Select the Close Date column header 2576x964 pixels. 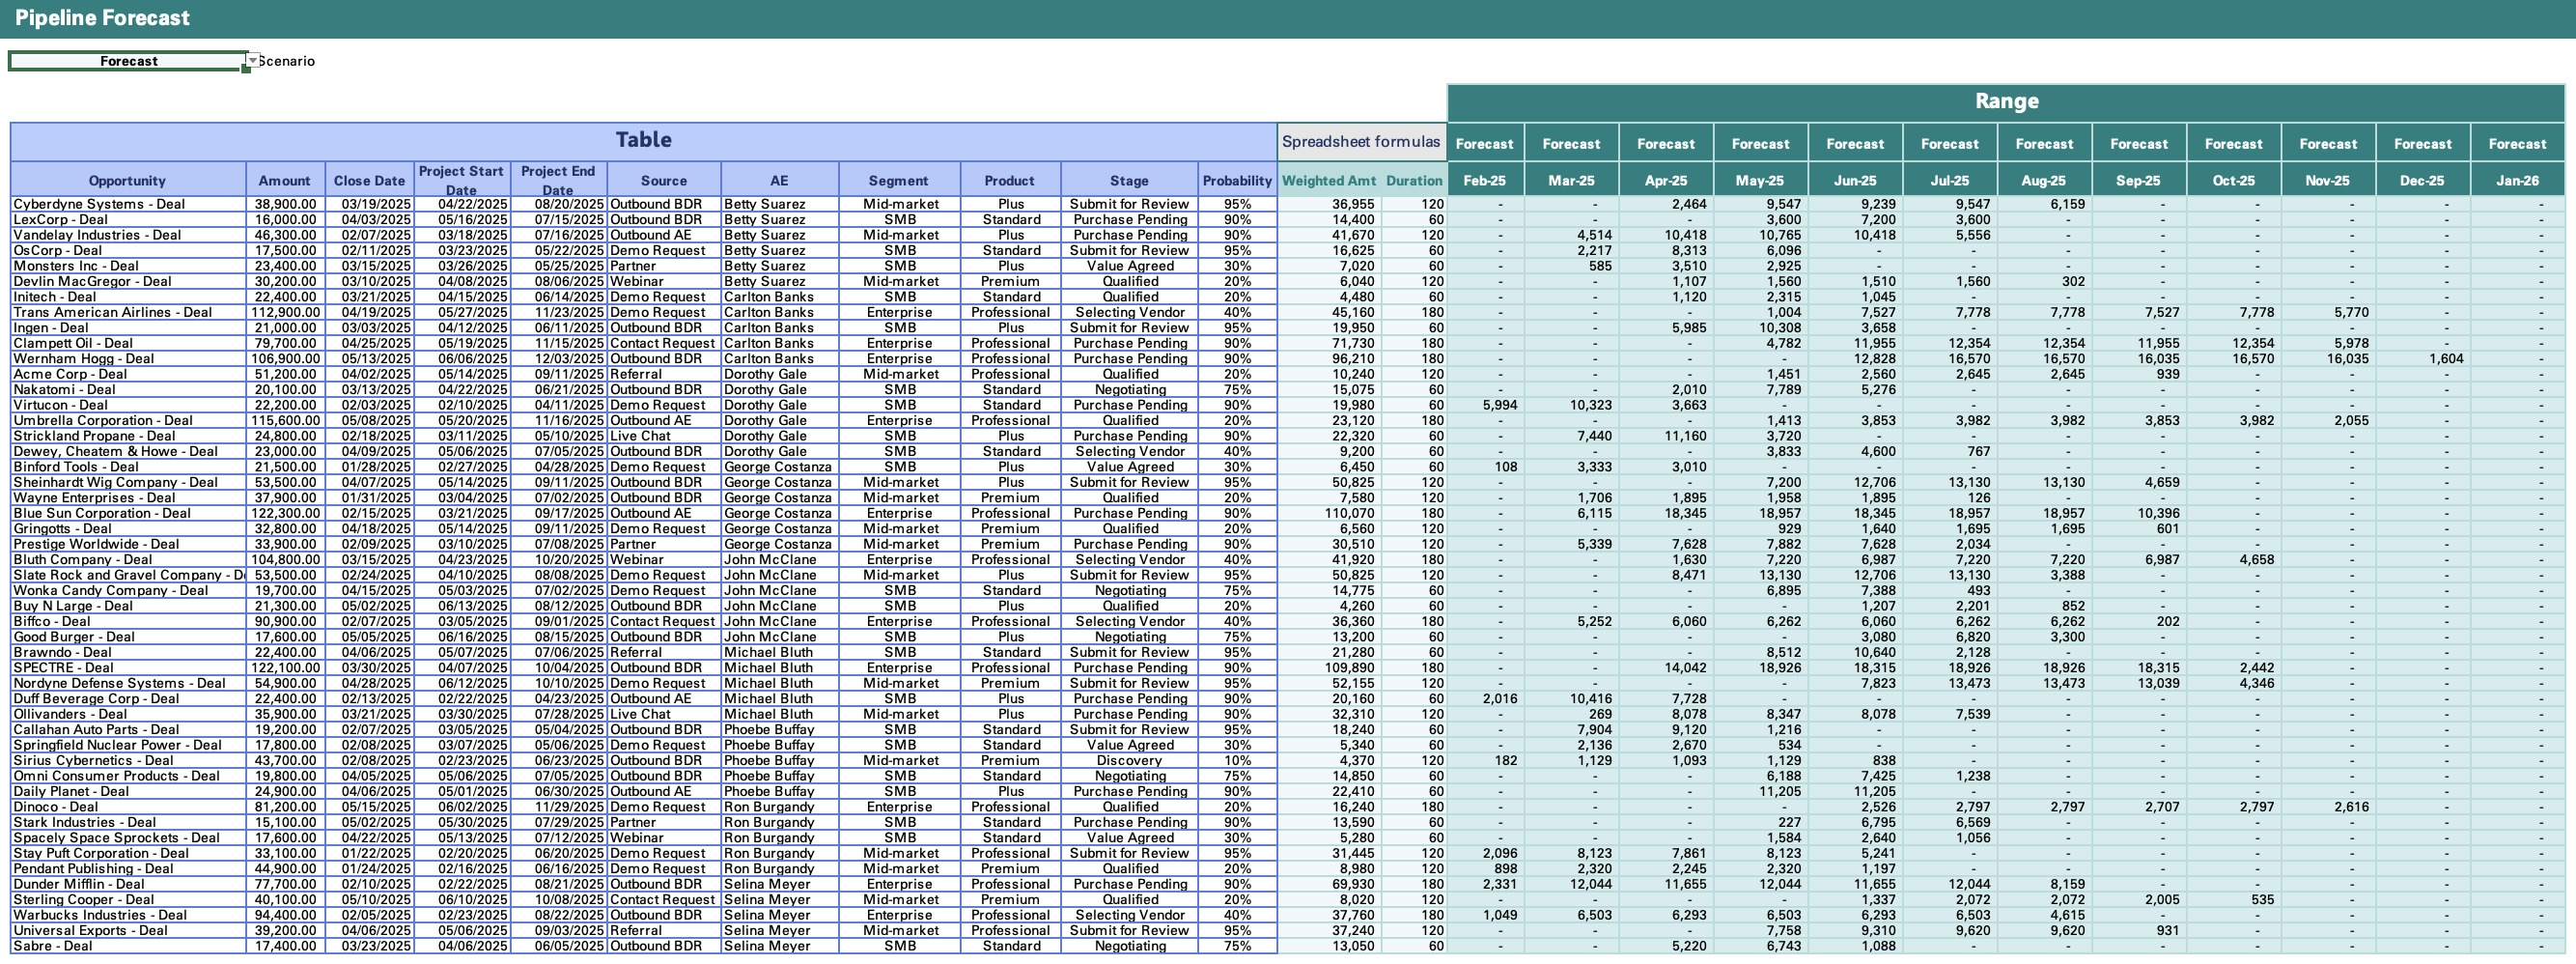pyautogui.click(x=369, y=180)
